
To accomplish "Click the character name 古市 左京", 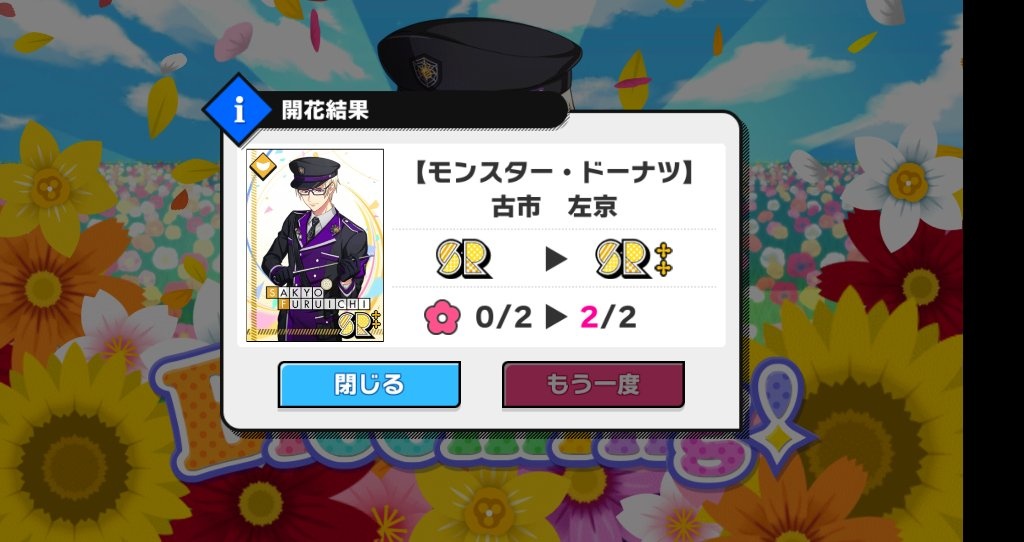I will (x=554, y=207).
